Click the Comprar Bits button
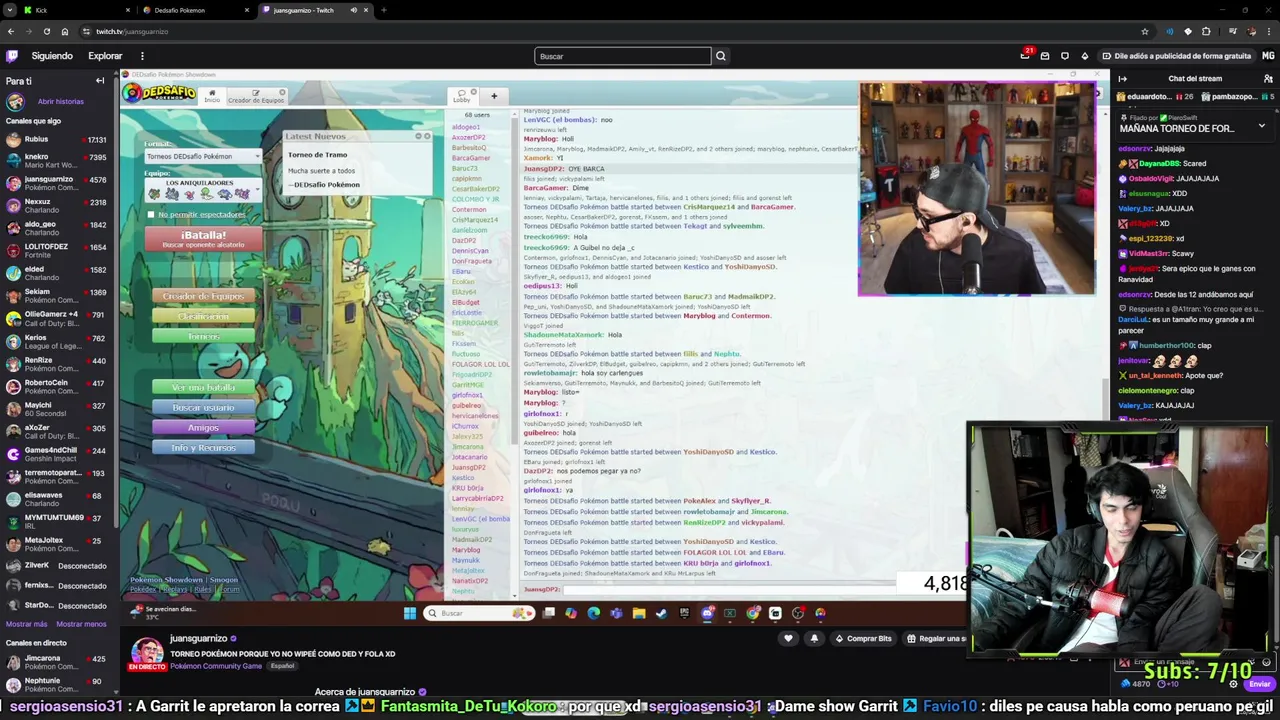This screenshot has height=720, width=1280. 863,638
